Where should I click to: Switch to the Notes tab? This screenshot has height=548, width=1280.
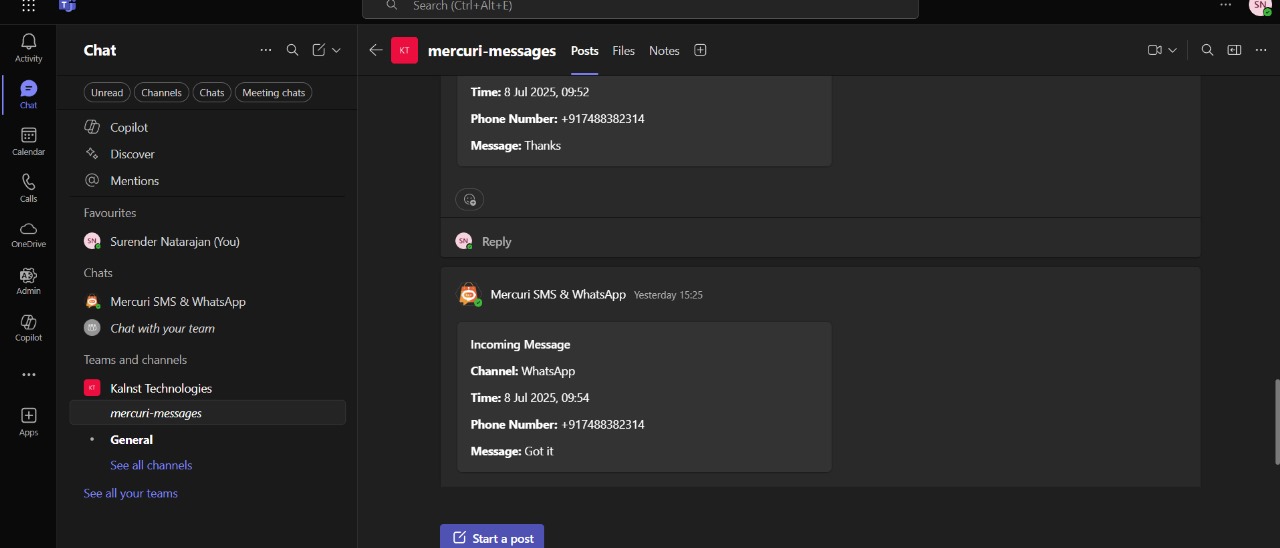pyautogui.click(x=664, y=51)
